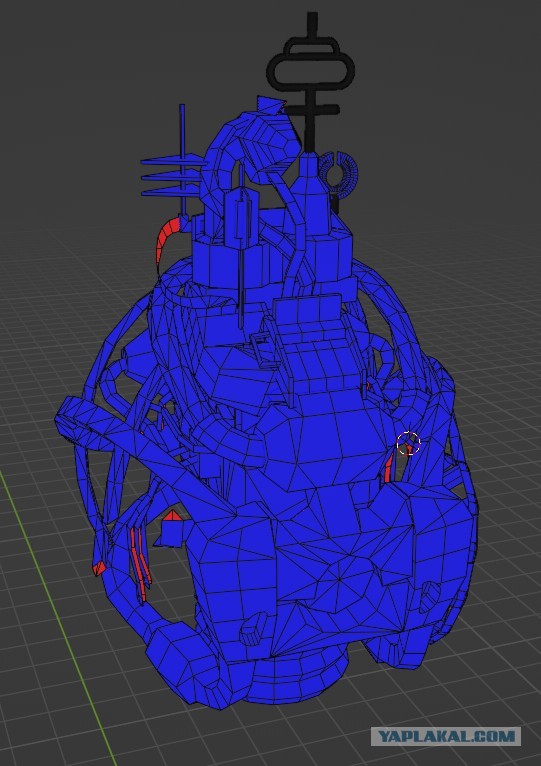Click the 3D cursor circle on the model

pos(409,443)
